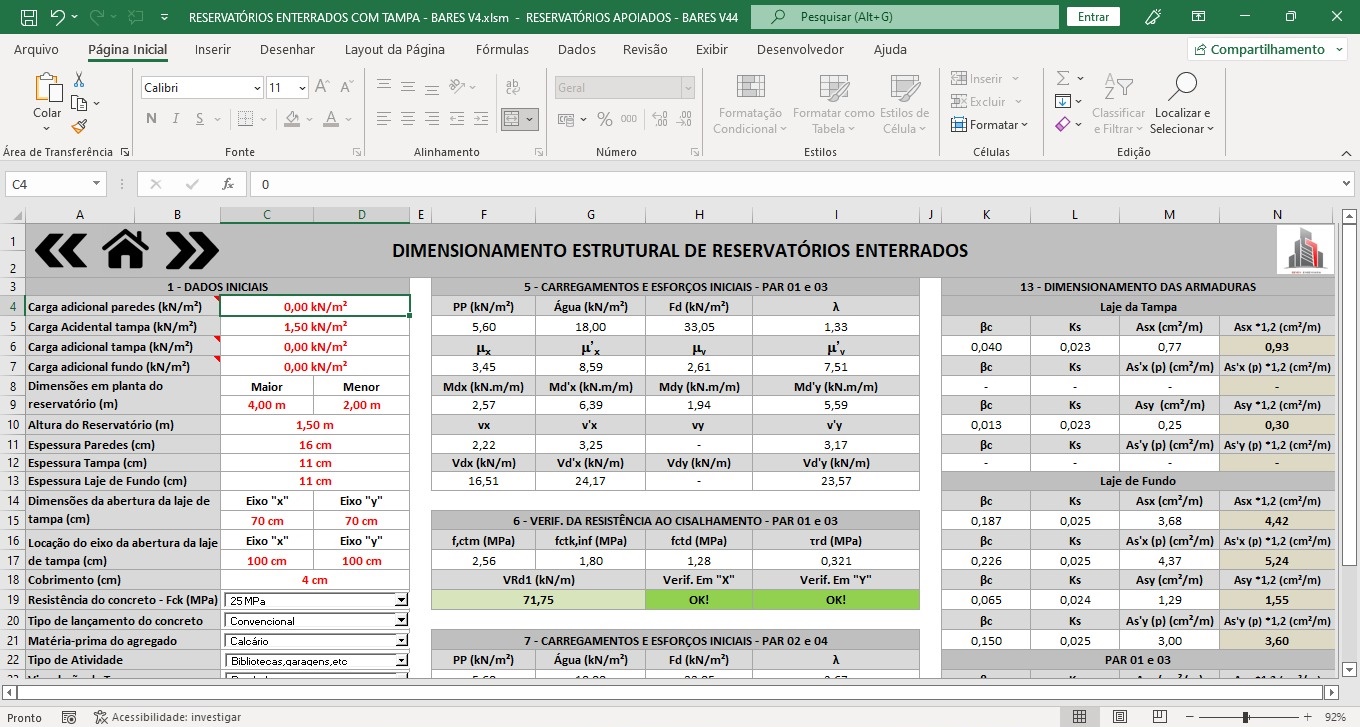The height and width of the screenshot is (727, 1360).
Task: Open the Formatar cells dropdown
Action: coord(988,125)
